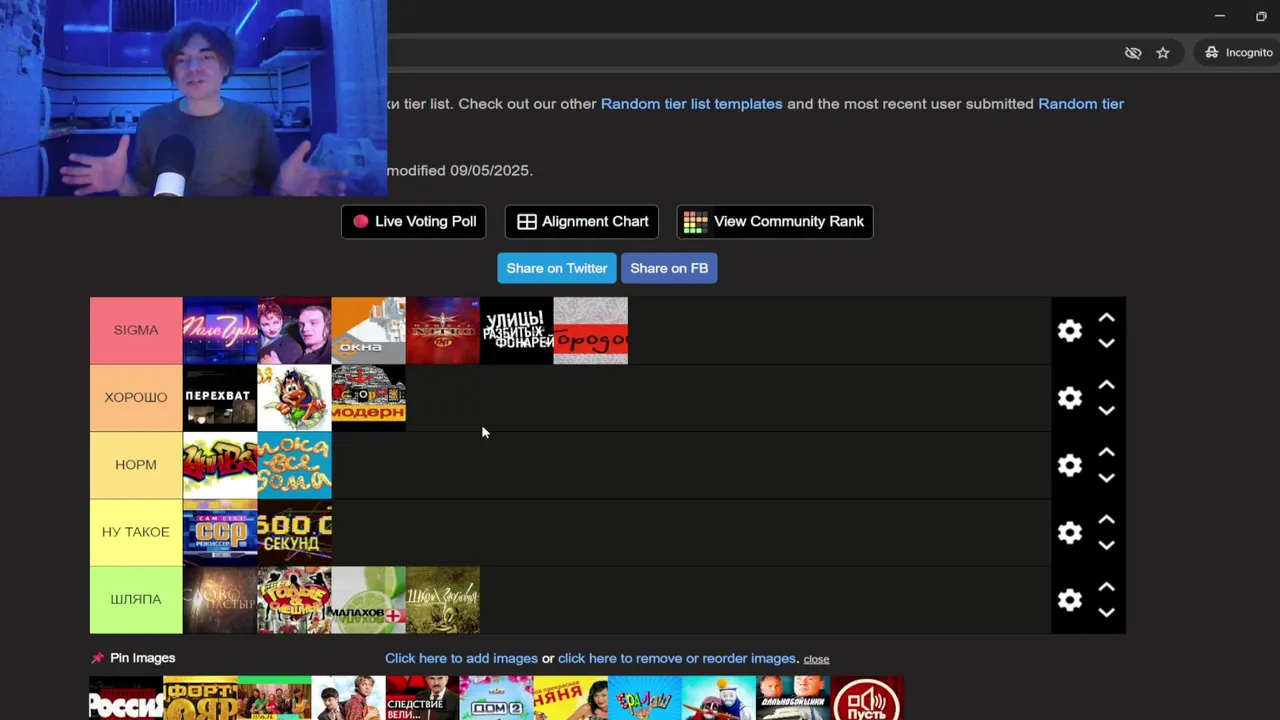
Task: Select the two-person portrait thumbnail in SIGMA
Action: click(294, 331)
